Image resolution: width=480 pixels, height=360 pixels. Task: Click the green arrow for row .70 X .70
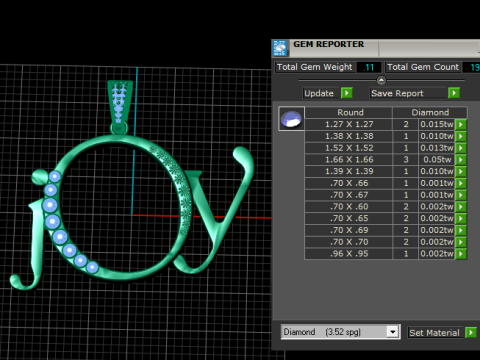(x=461, y=242)
